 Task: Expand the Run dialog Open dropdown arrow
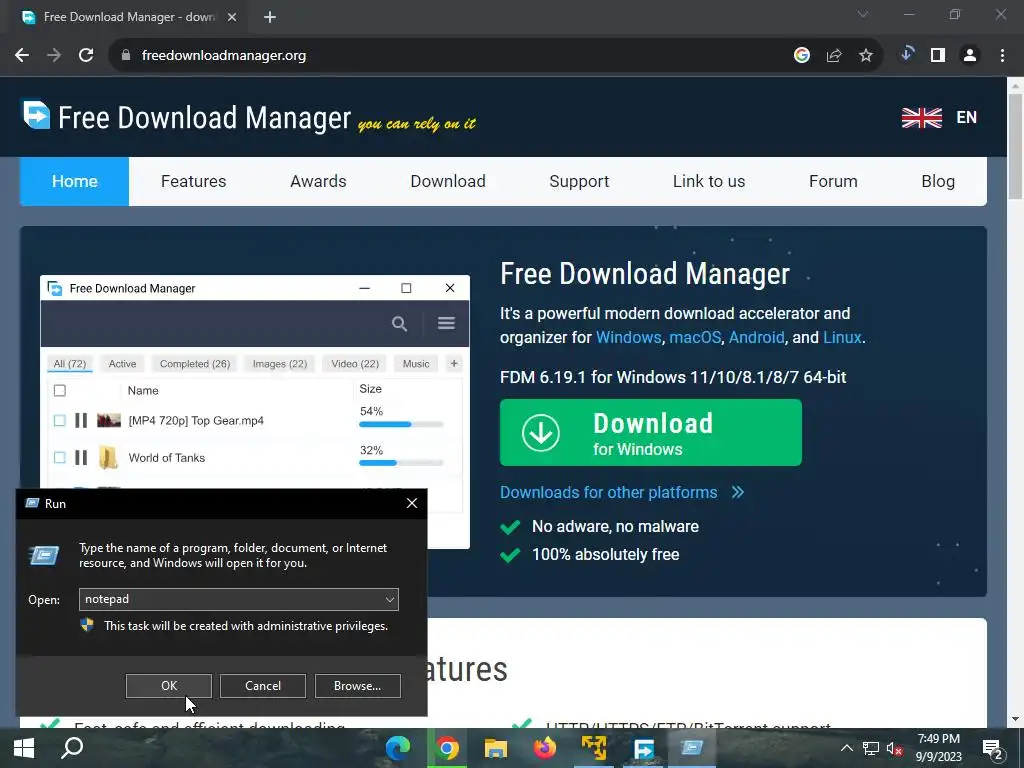tap(390, 600)
